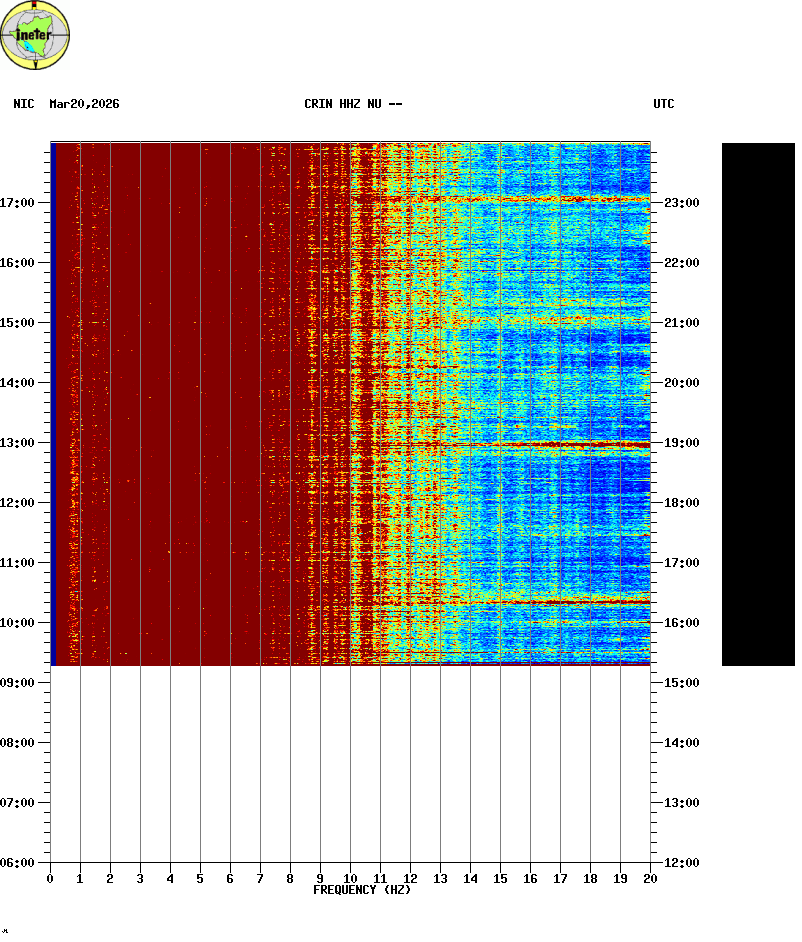This screenshot has height=942, width=802.
Task: Select the 19:00 UTC time label
Action: (x=681, y=443)
